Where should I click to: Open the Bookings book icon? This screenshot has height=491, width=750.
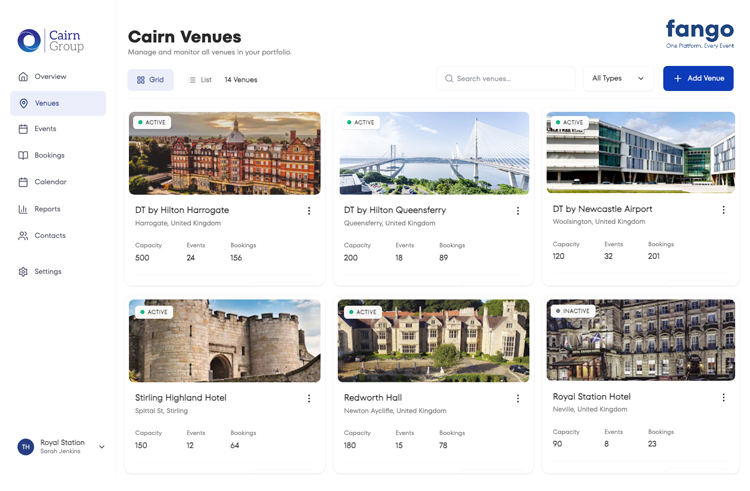click(x=23, y=155)
